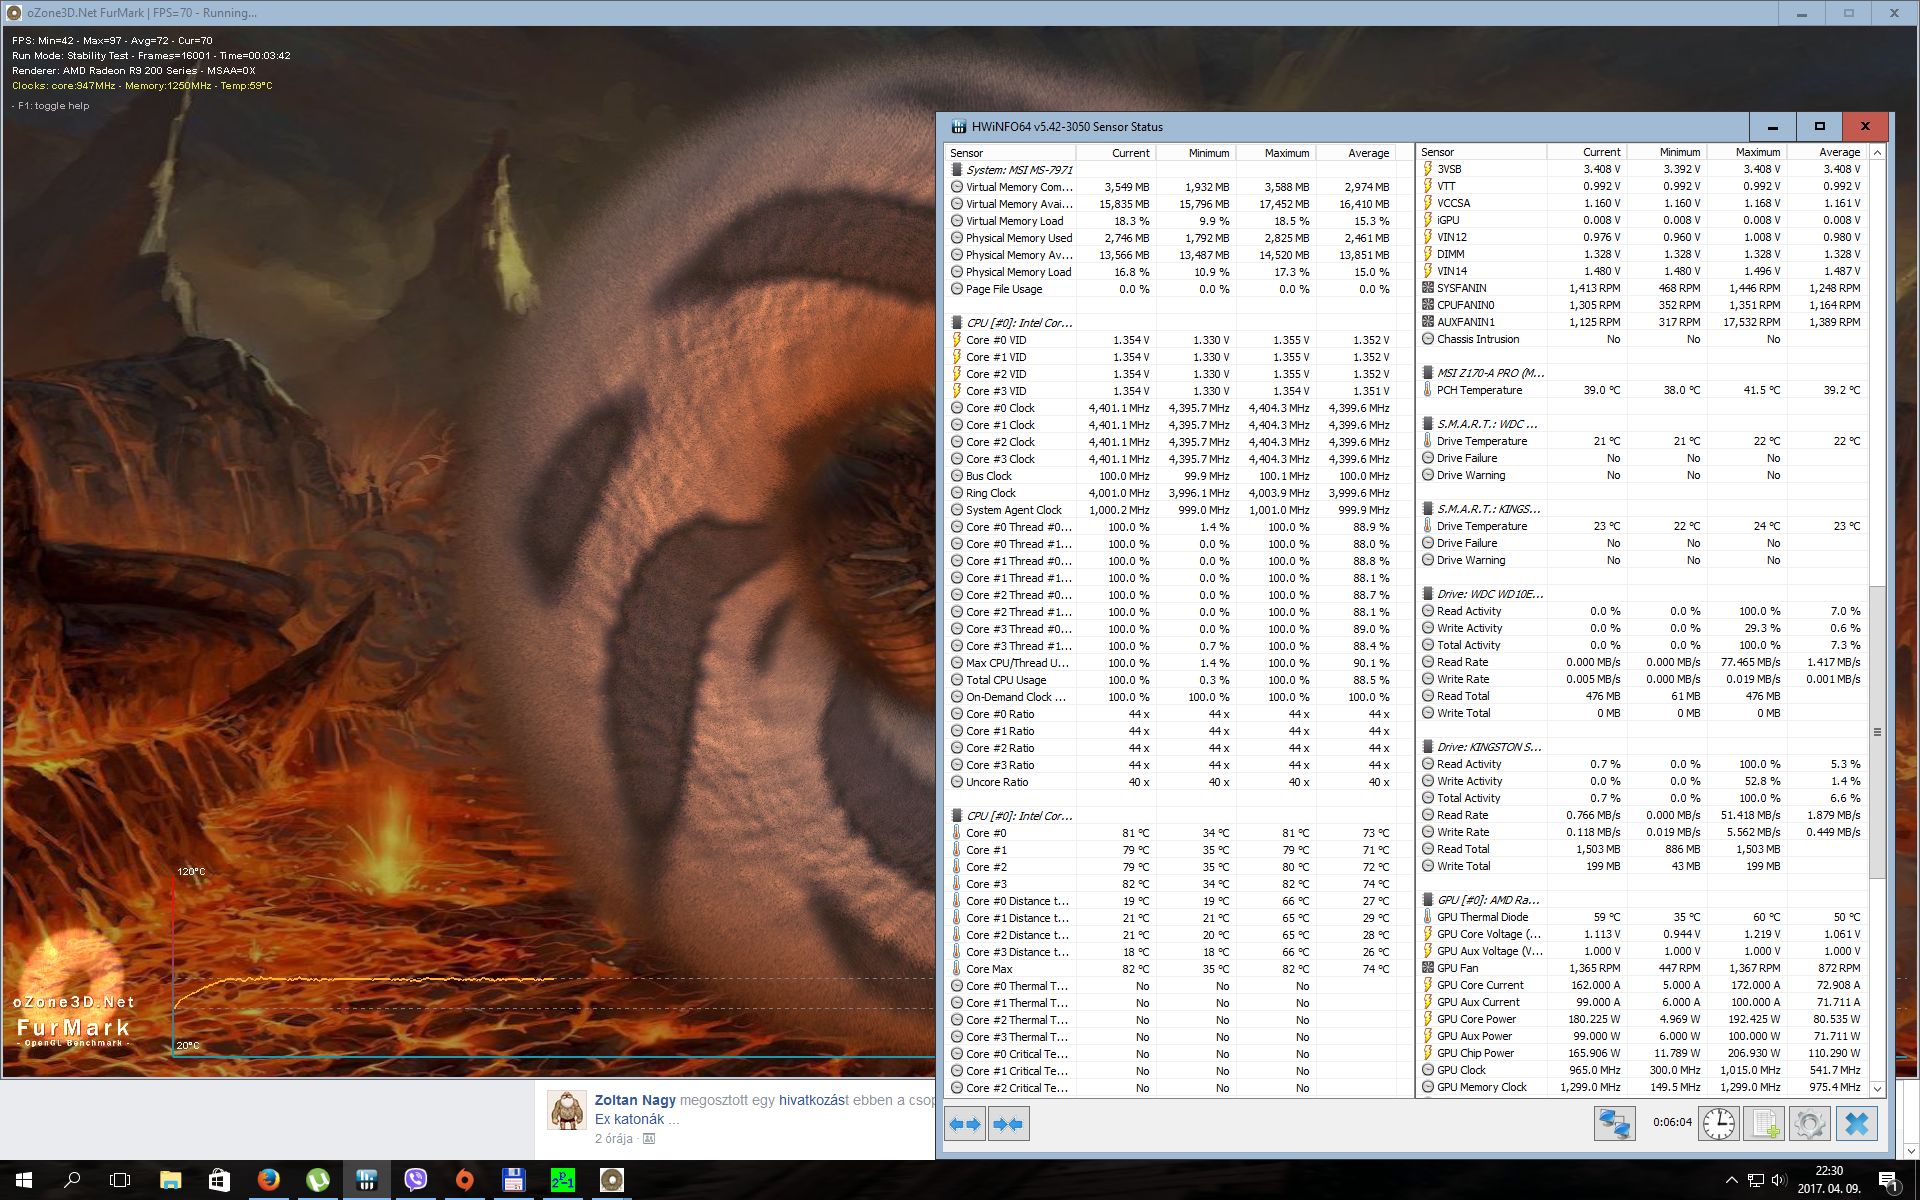Open HWiNFO sensor settings gear
Viewport: 1920px width, 1200px height.
click(1808, 1124)
